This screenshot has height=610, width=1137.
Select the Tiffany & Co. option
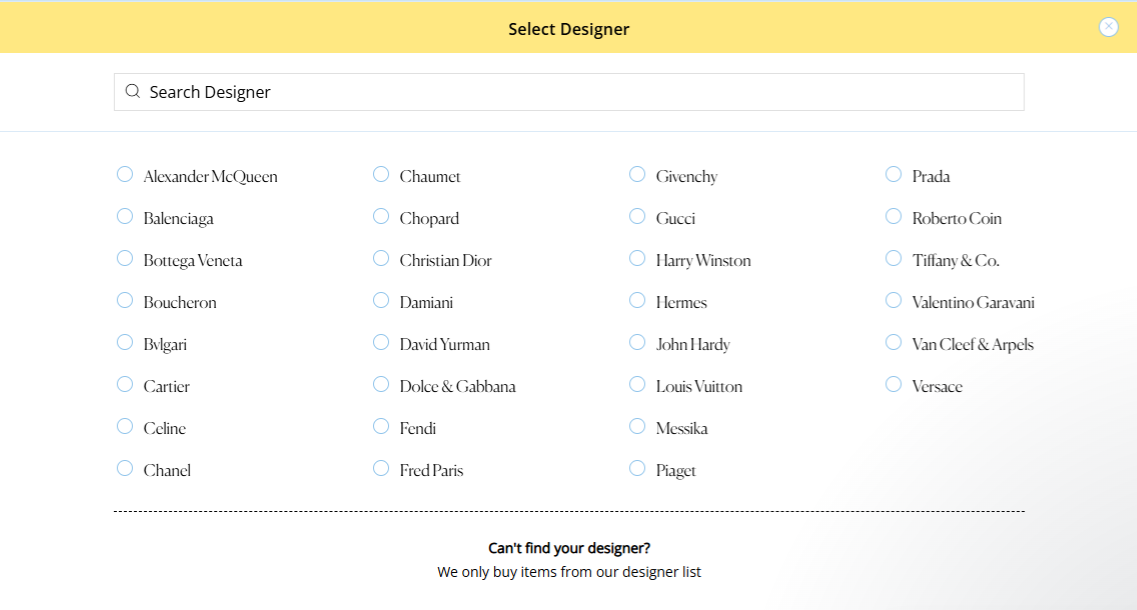pyautogui.click(x=893, y=257)
